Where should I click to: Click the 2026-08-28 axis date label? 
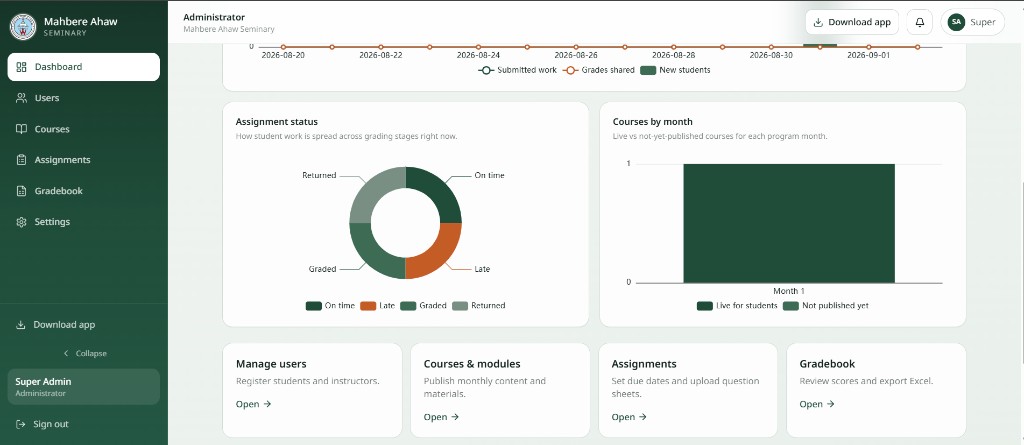673,56
